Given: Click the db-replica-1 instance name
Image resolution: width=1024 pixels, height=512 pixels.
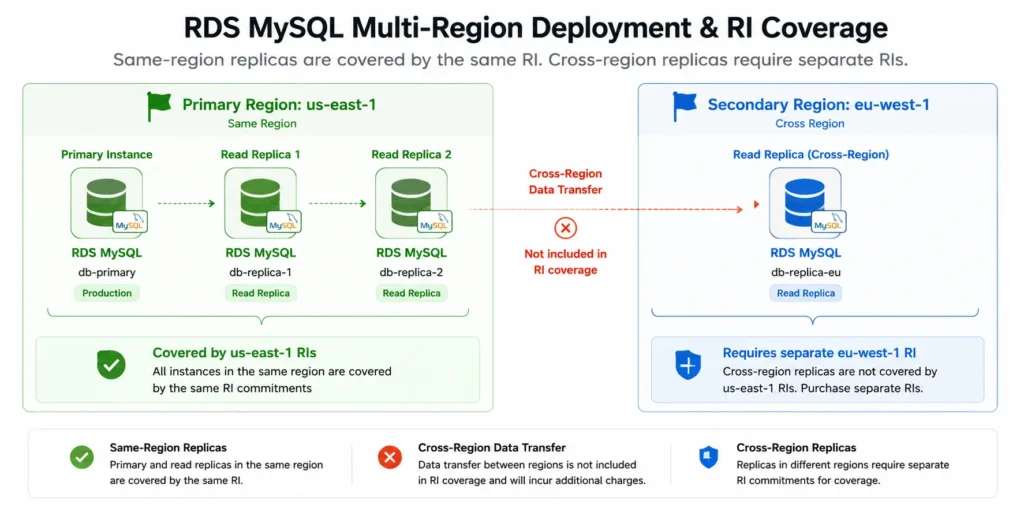Looking at the screenshot, I should pyautogui.click(x=261, y=273).
